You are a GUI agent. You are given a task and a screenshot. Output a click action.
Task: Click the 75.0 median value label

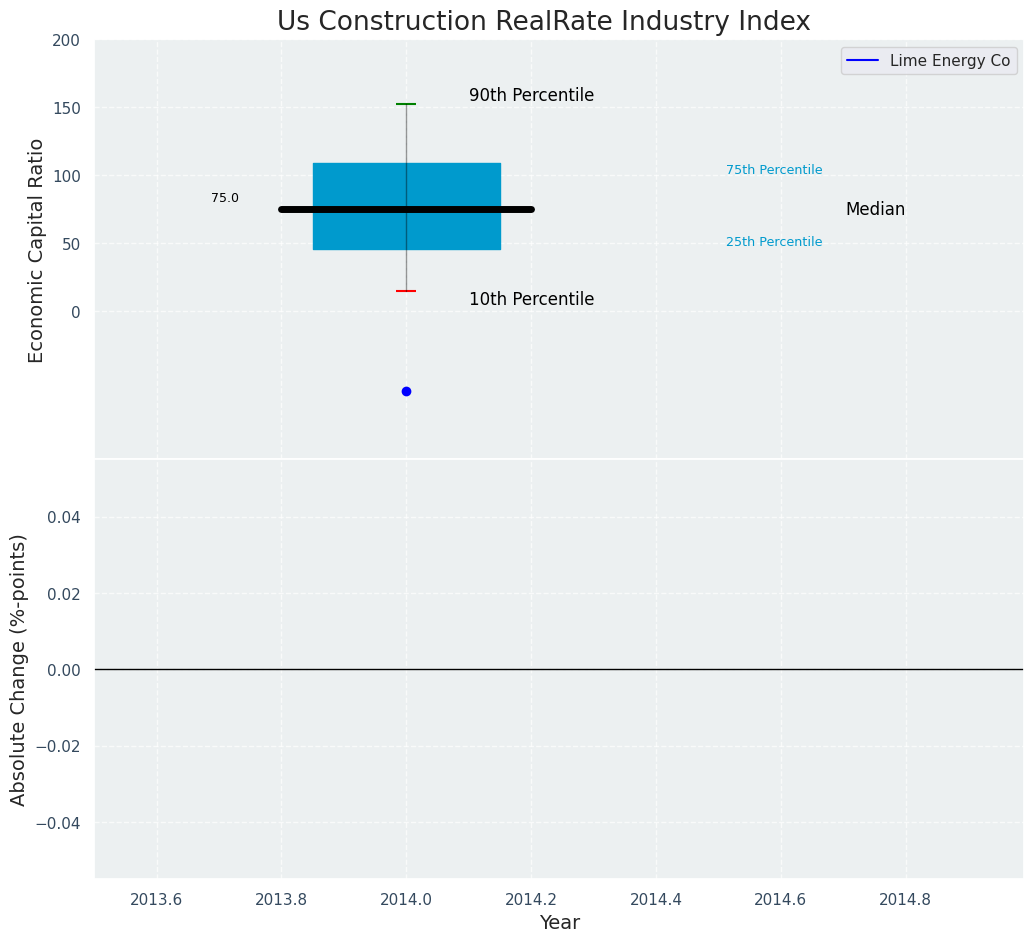point(225,198)
